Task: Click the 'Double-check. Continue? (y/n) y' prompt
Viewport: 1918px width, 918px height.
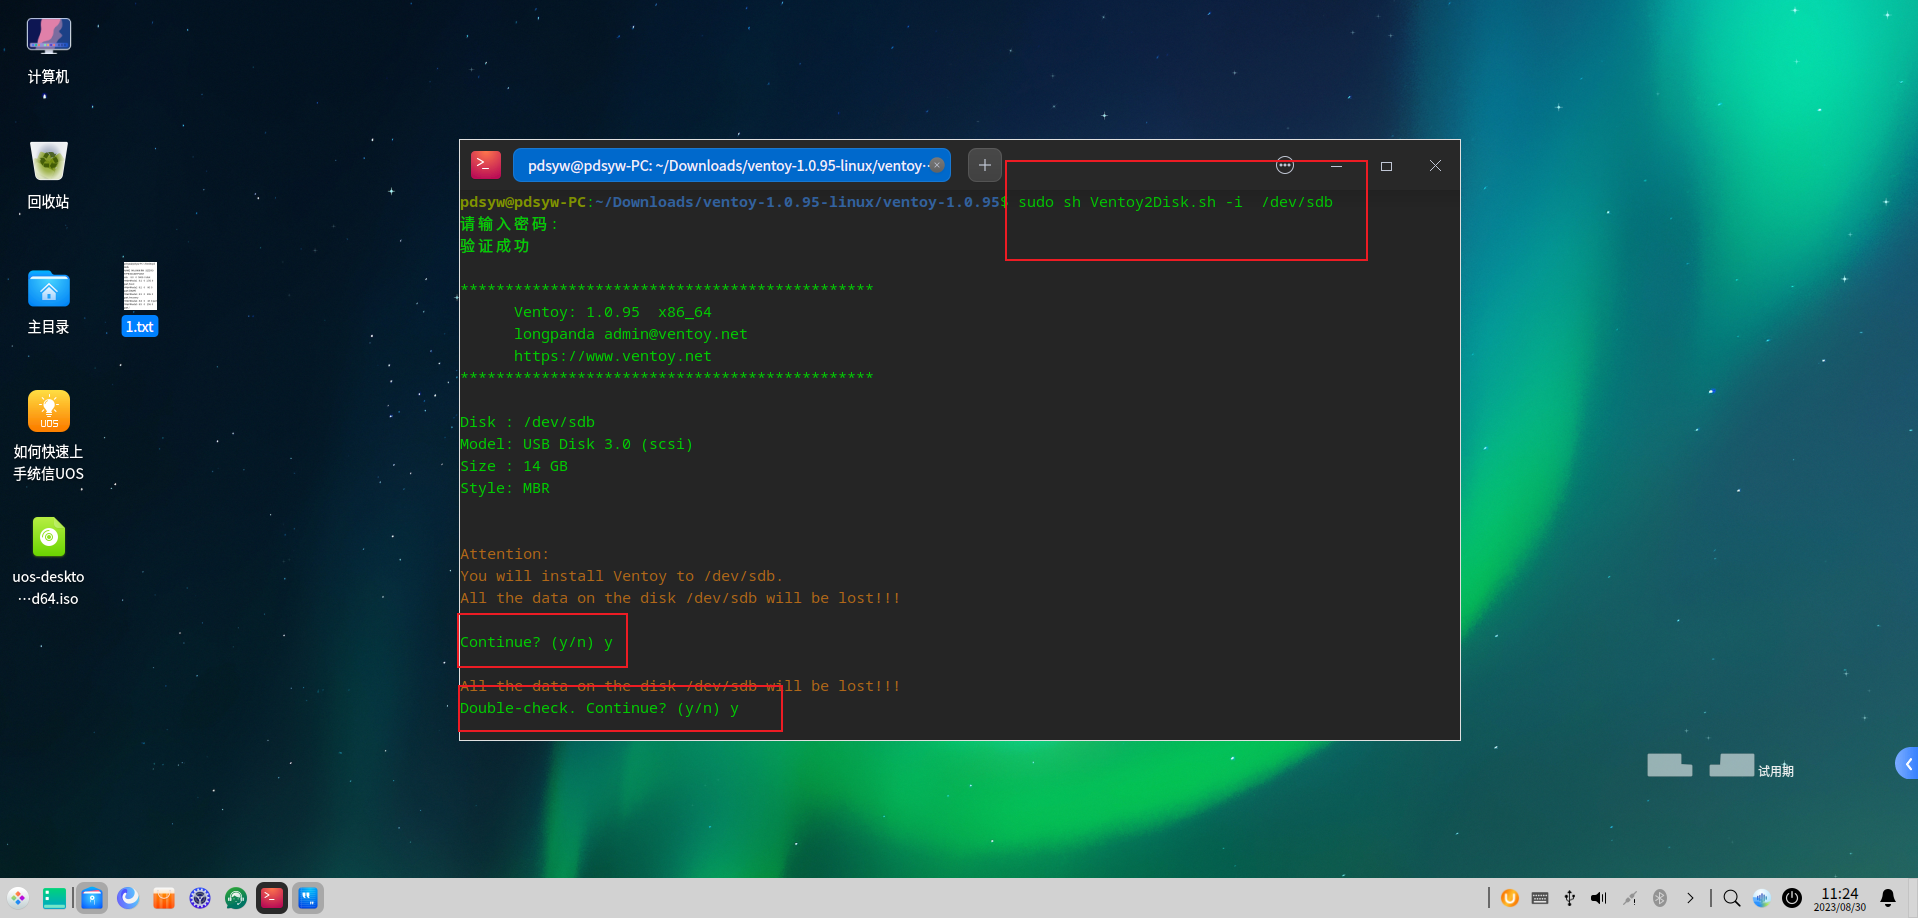Action: pos(599,708)
